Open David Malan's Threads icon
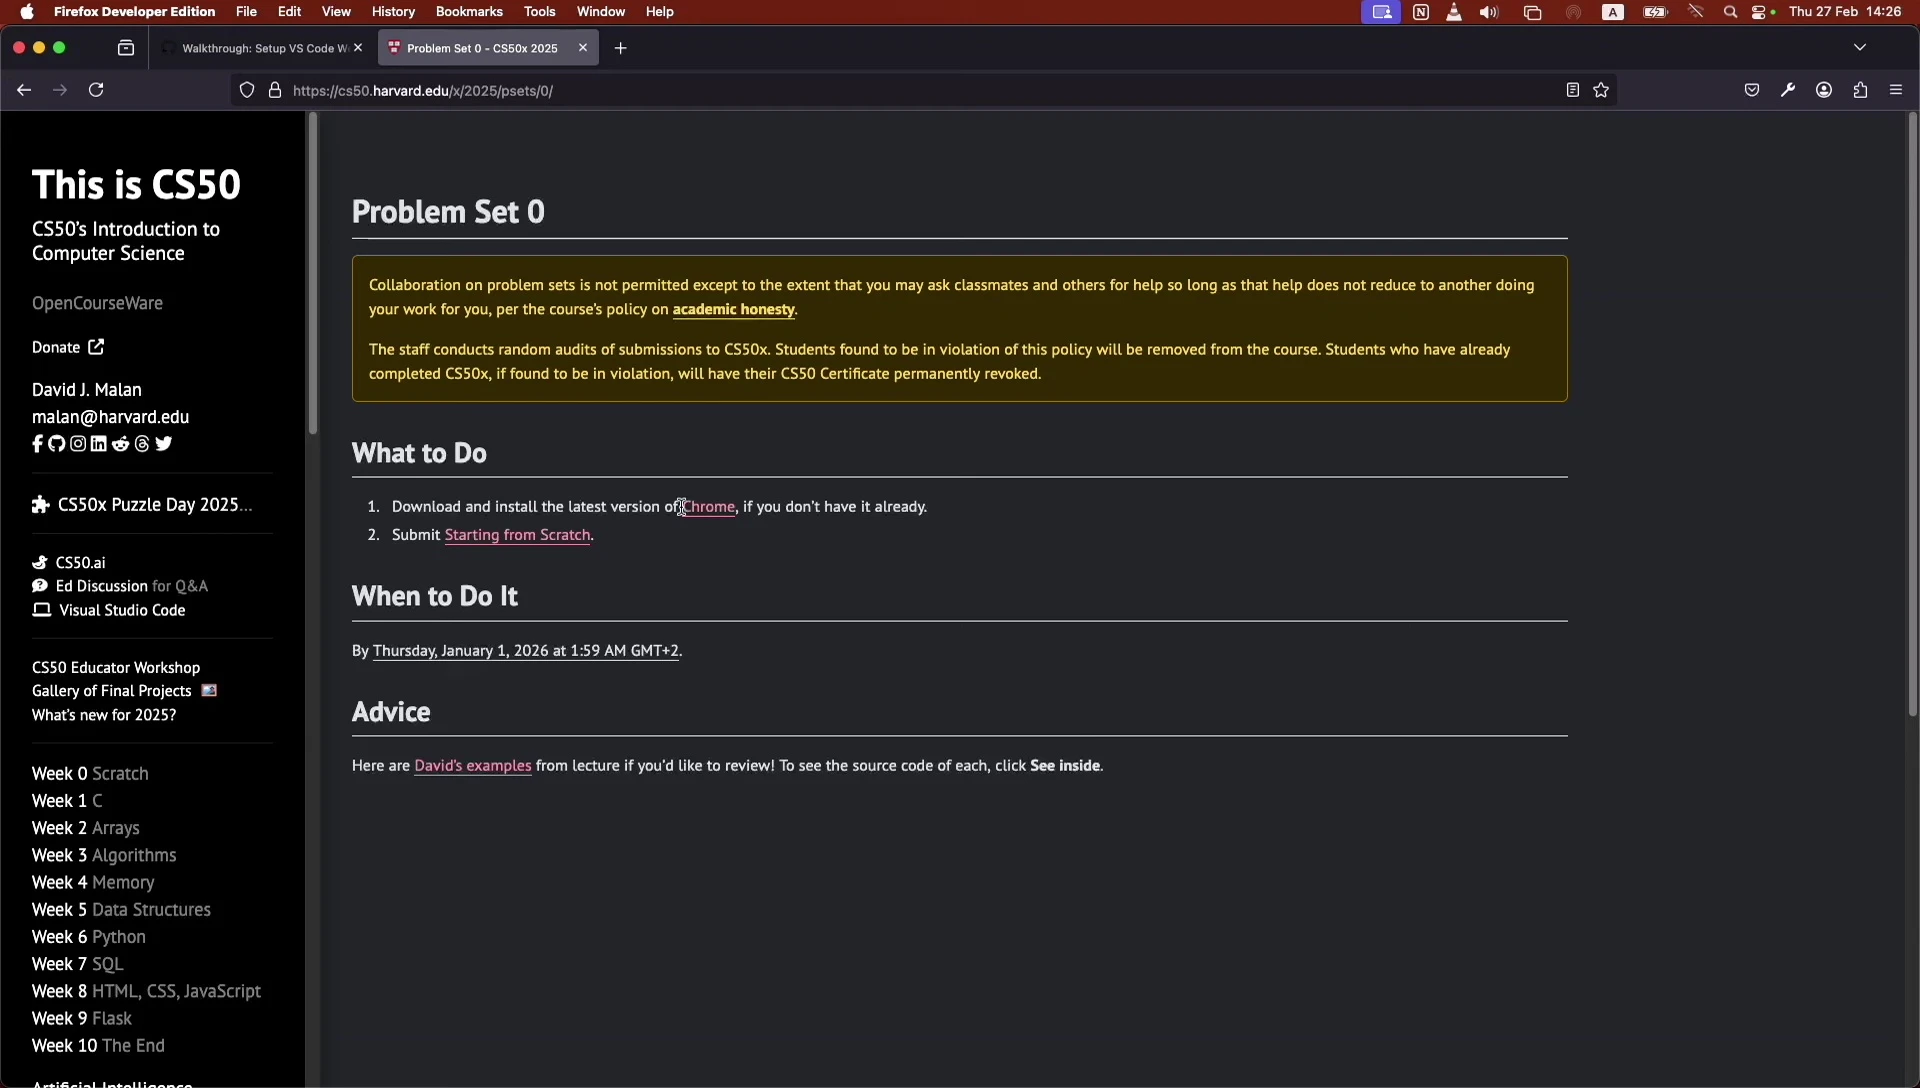The width and height of the screenshot is (1920, 1088). point(142,444)
